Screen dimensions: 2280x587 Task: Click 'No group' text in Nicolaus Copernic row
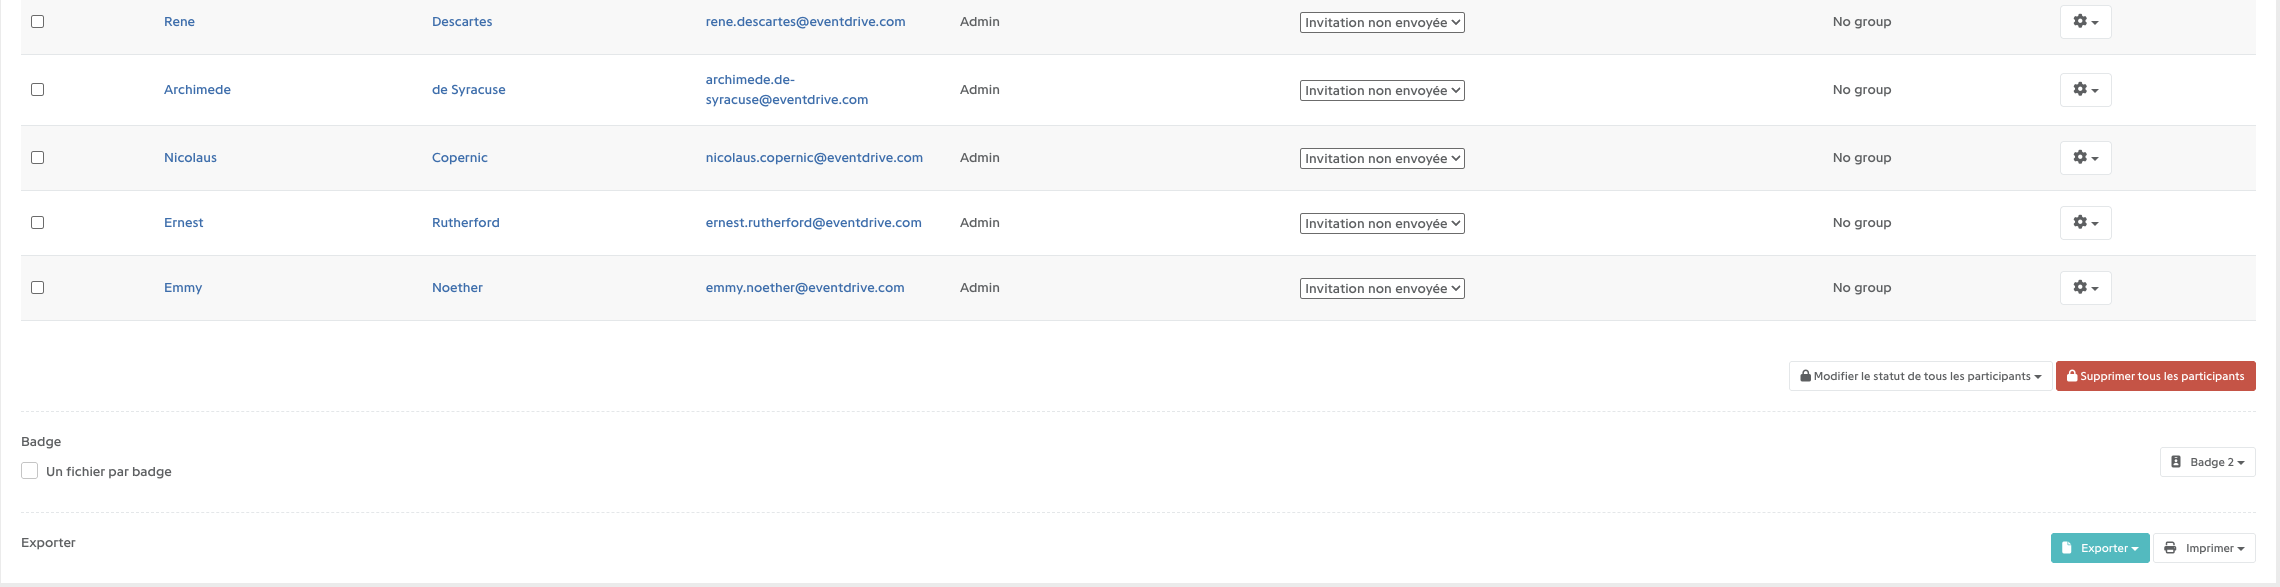[1862, 157]
